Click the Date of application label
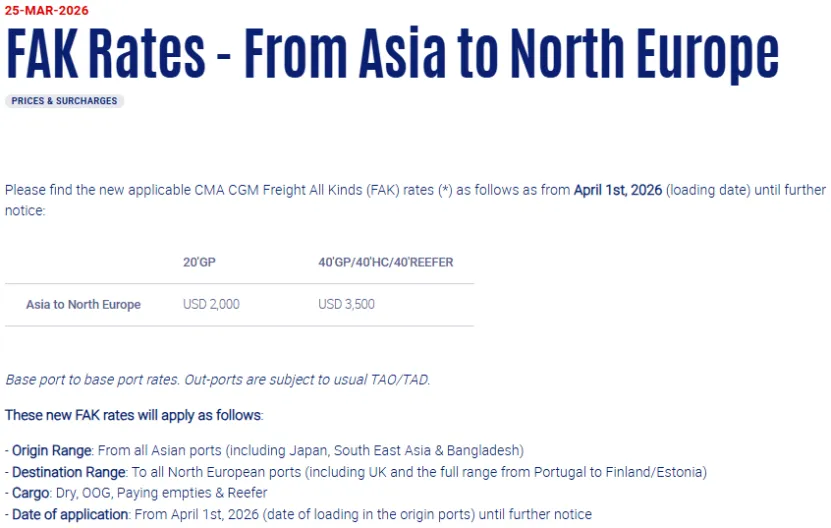 coord(69,514)
